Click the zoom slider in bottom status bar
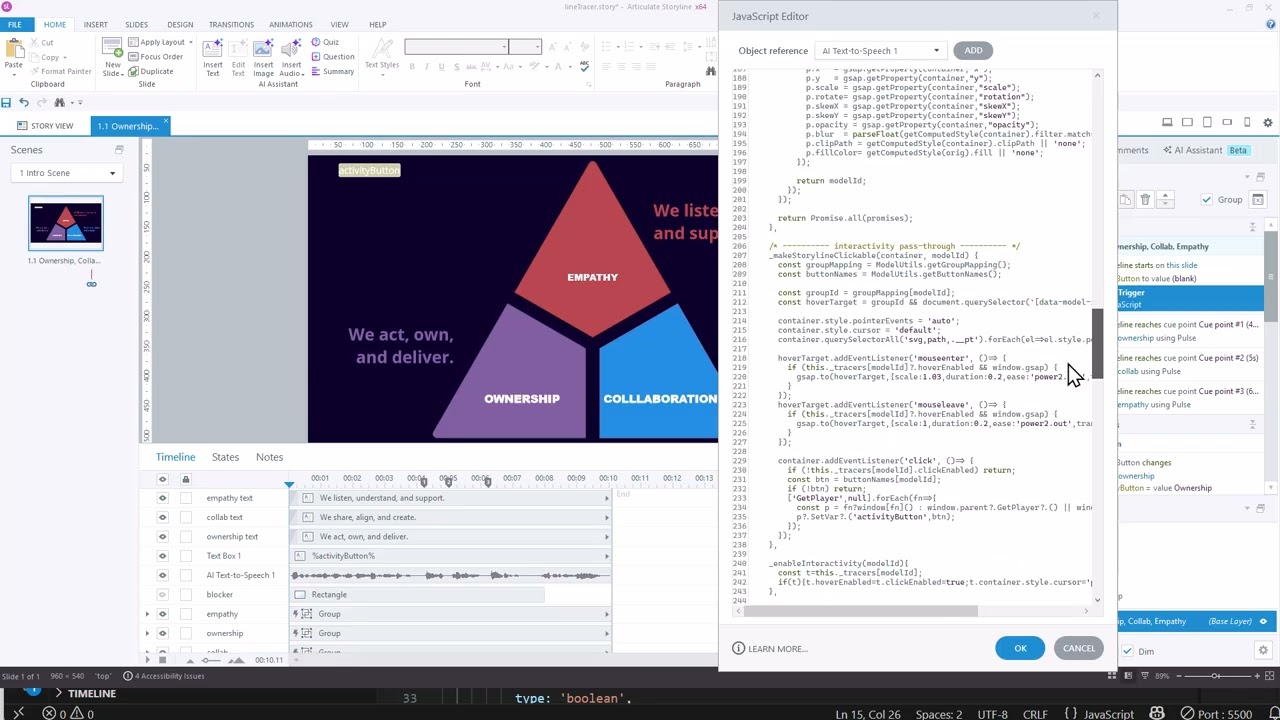This screenshot has width=1280, height=720. [x=1216, y=676]
